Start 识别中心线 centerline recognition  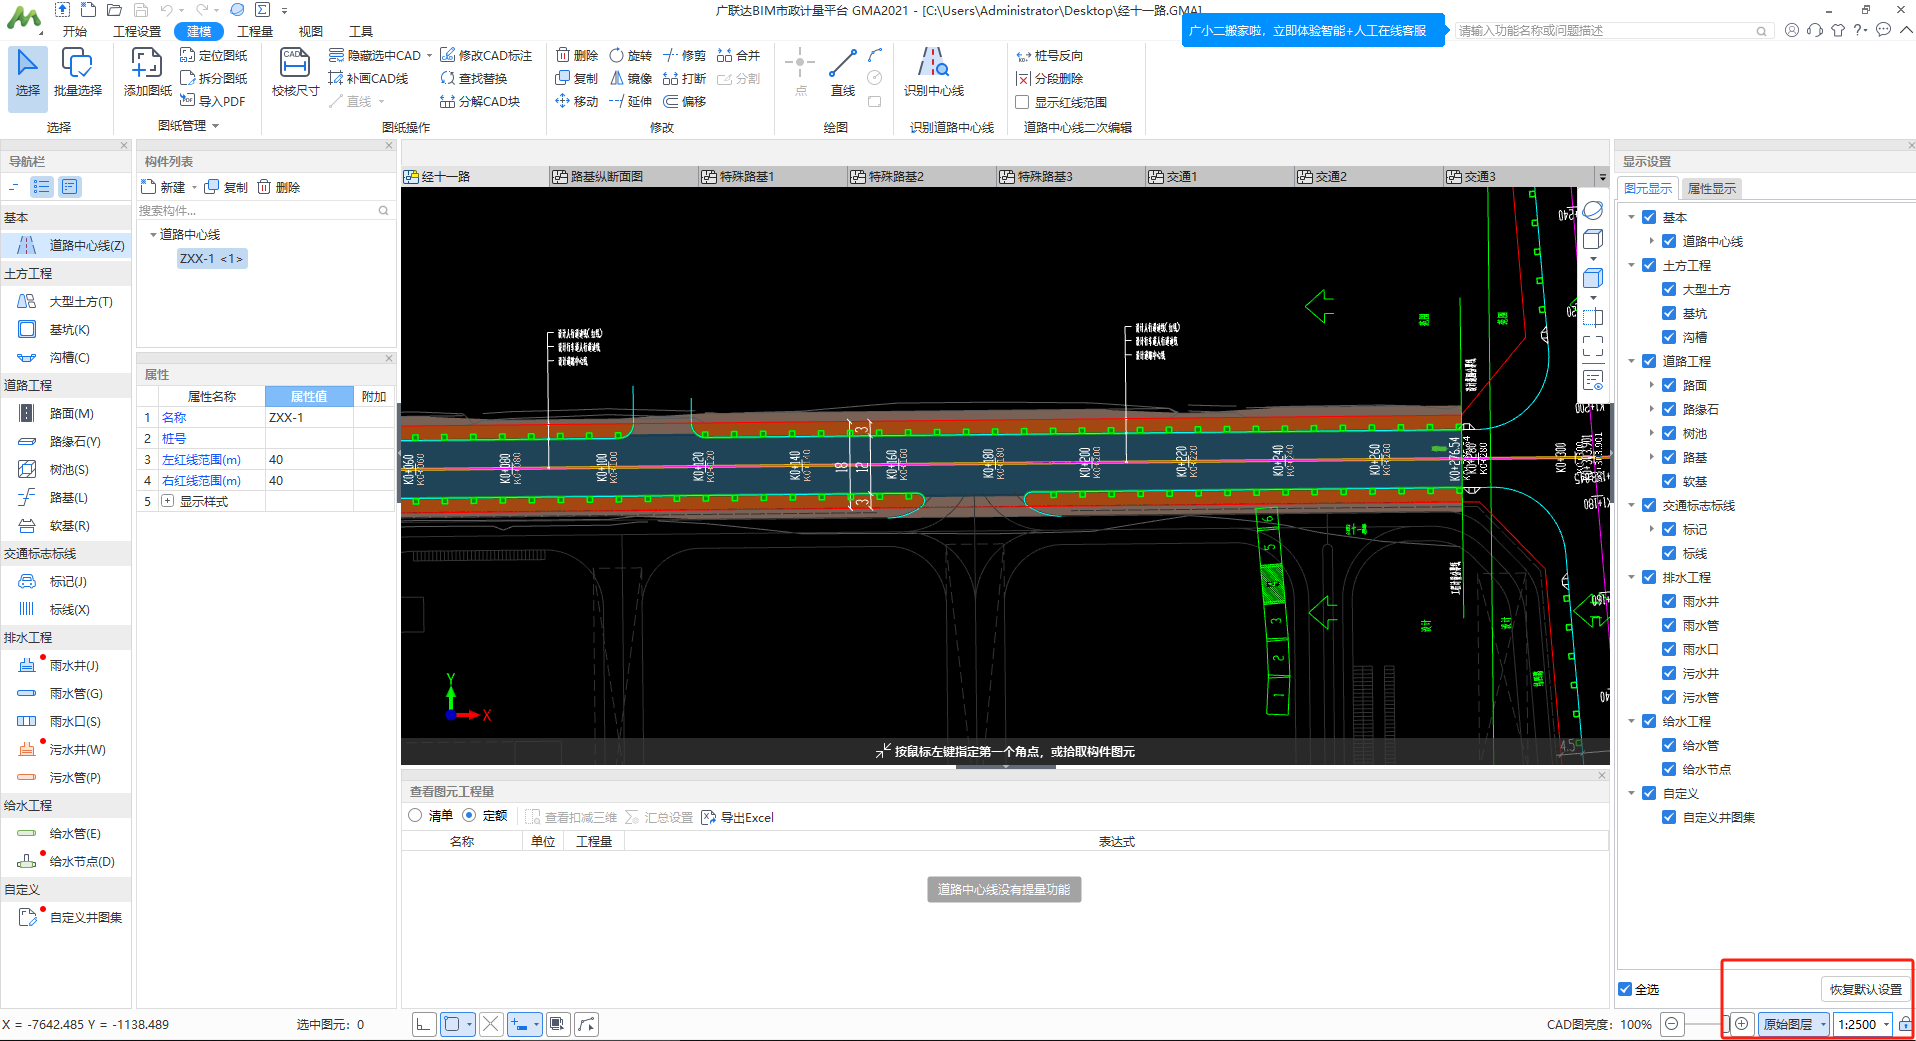[933, 74]
